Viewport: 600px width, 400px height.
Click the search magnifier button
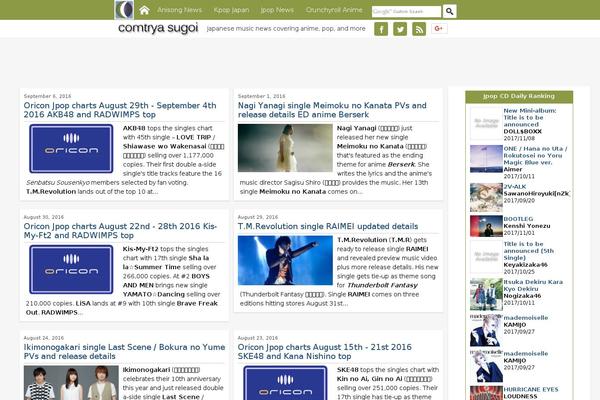coord(450,11)
